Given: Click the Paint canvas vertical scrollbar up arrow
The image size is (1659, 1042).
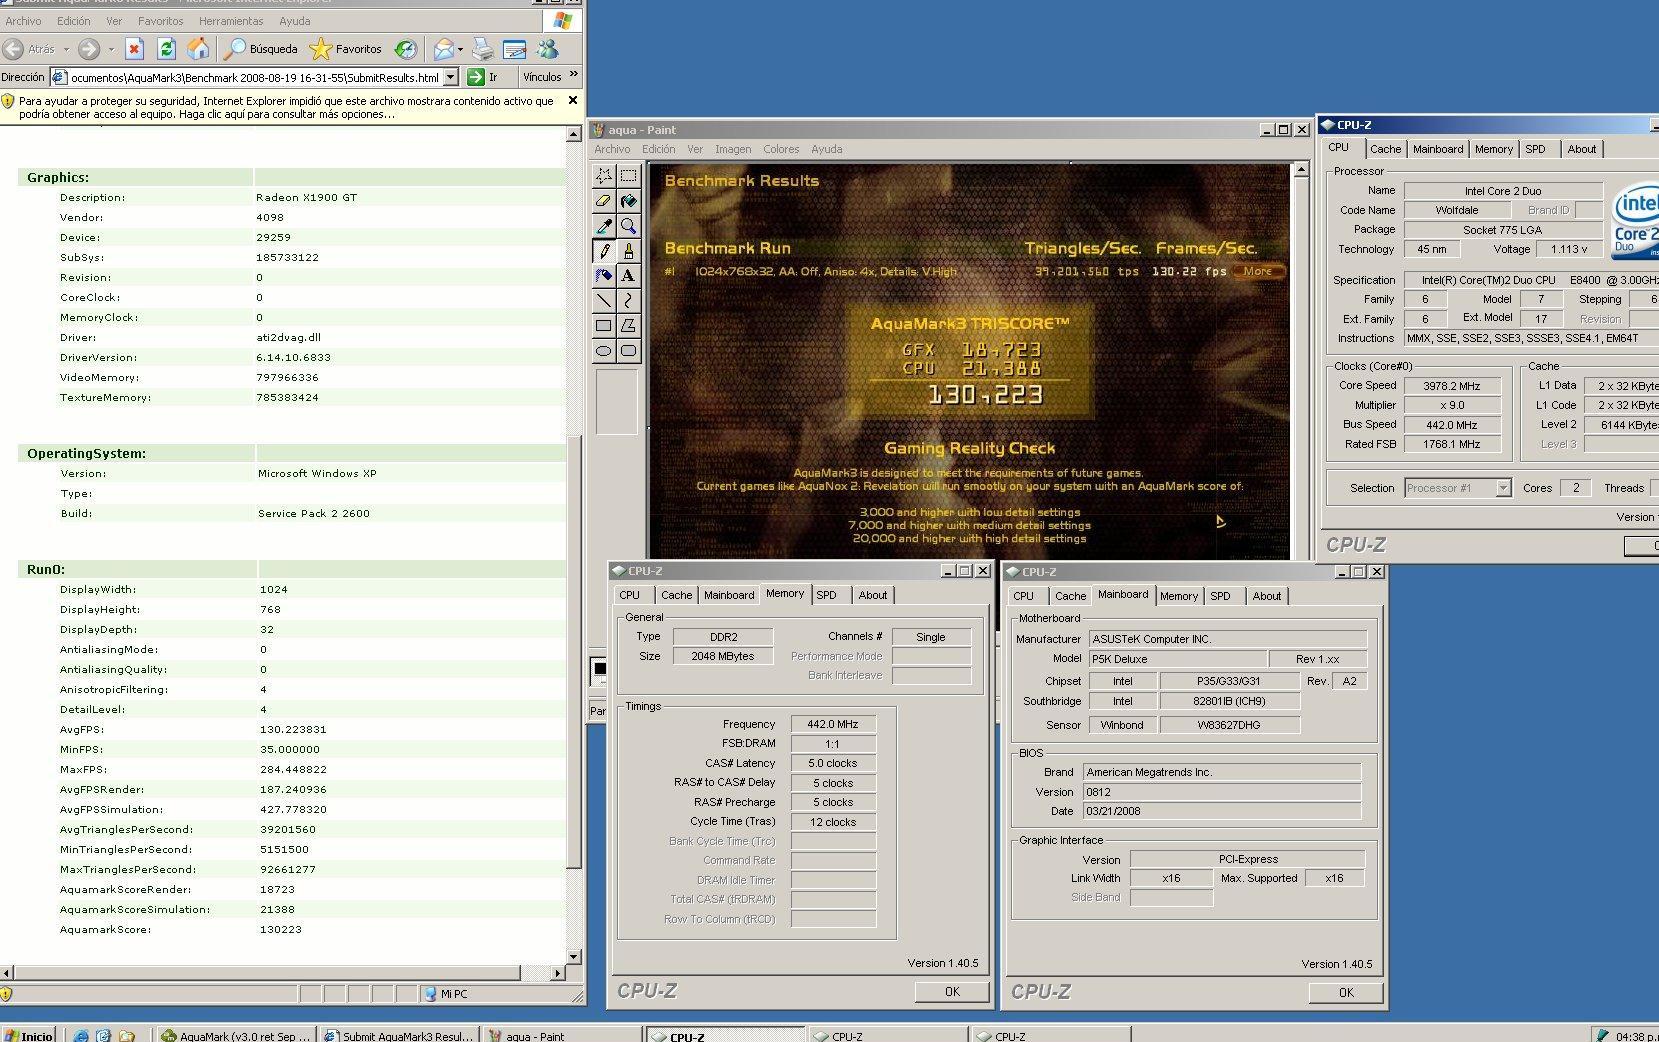Looking at the screenshot, I should (1300, 170).
